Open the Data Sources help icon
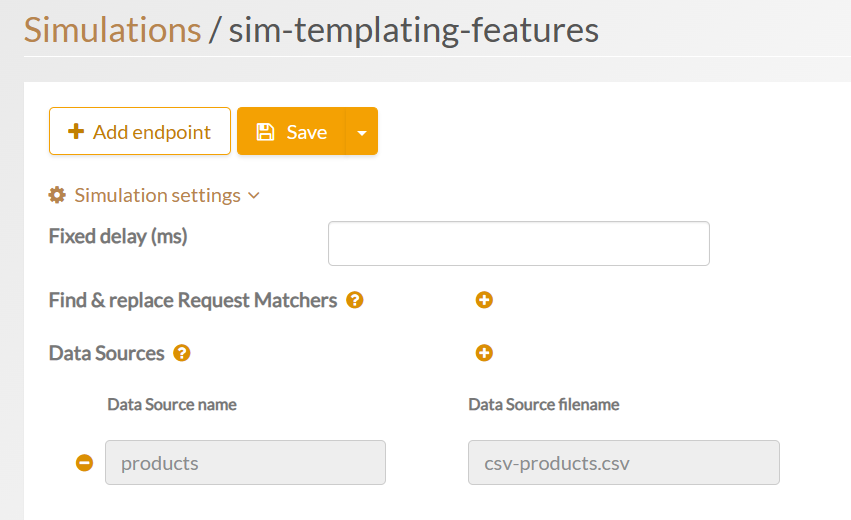851x520 pixels. coord(182,353)
